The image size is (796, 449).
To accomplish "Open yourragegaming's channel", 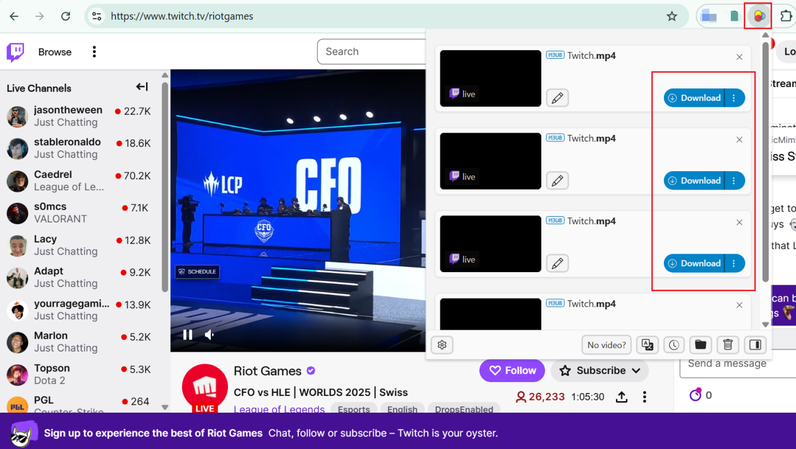I will [x=80, y=310].
